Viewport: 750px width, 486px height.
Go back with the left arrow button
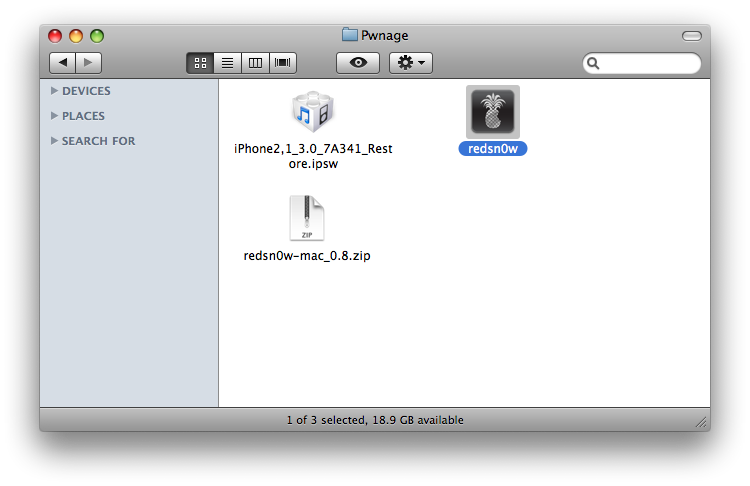[x=62, y=63]
